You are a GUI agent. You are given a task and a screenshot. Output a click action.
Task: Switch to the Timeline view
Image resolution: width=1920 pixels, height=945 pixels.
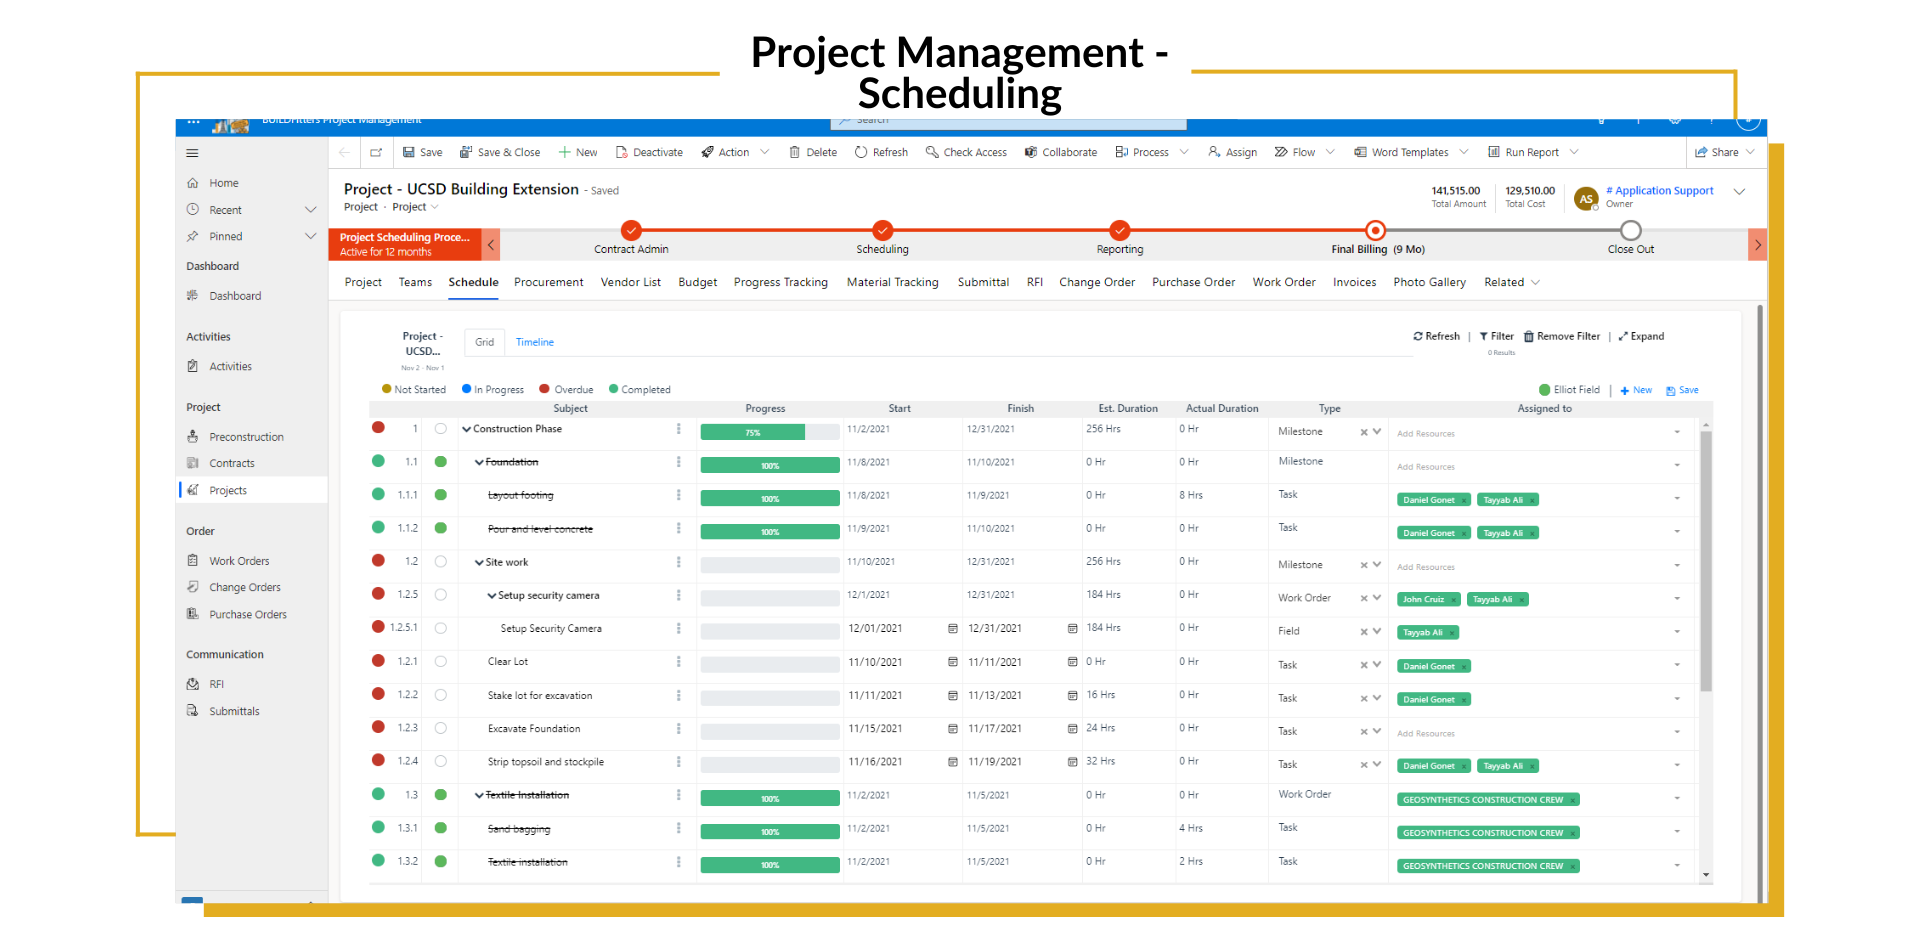534,341
